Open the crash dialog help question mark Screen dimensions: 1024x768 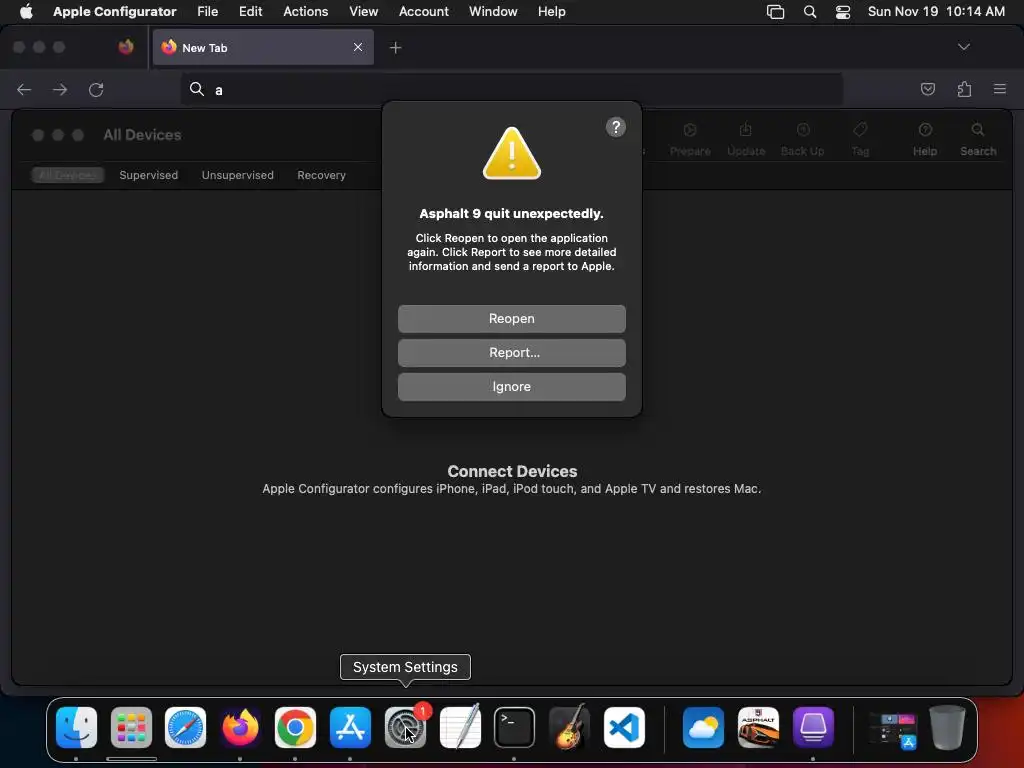pyautogui.click(x=615, y=127)
